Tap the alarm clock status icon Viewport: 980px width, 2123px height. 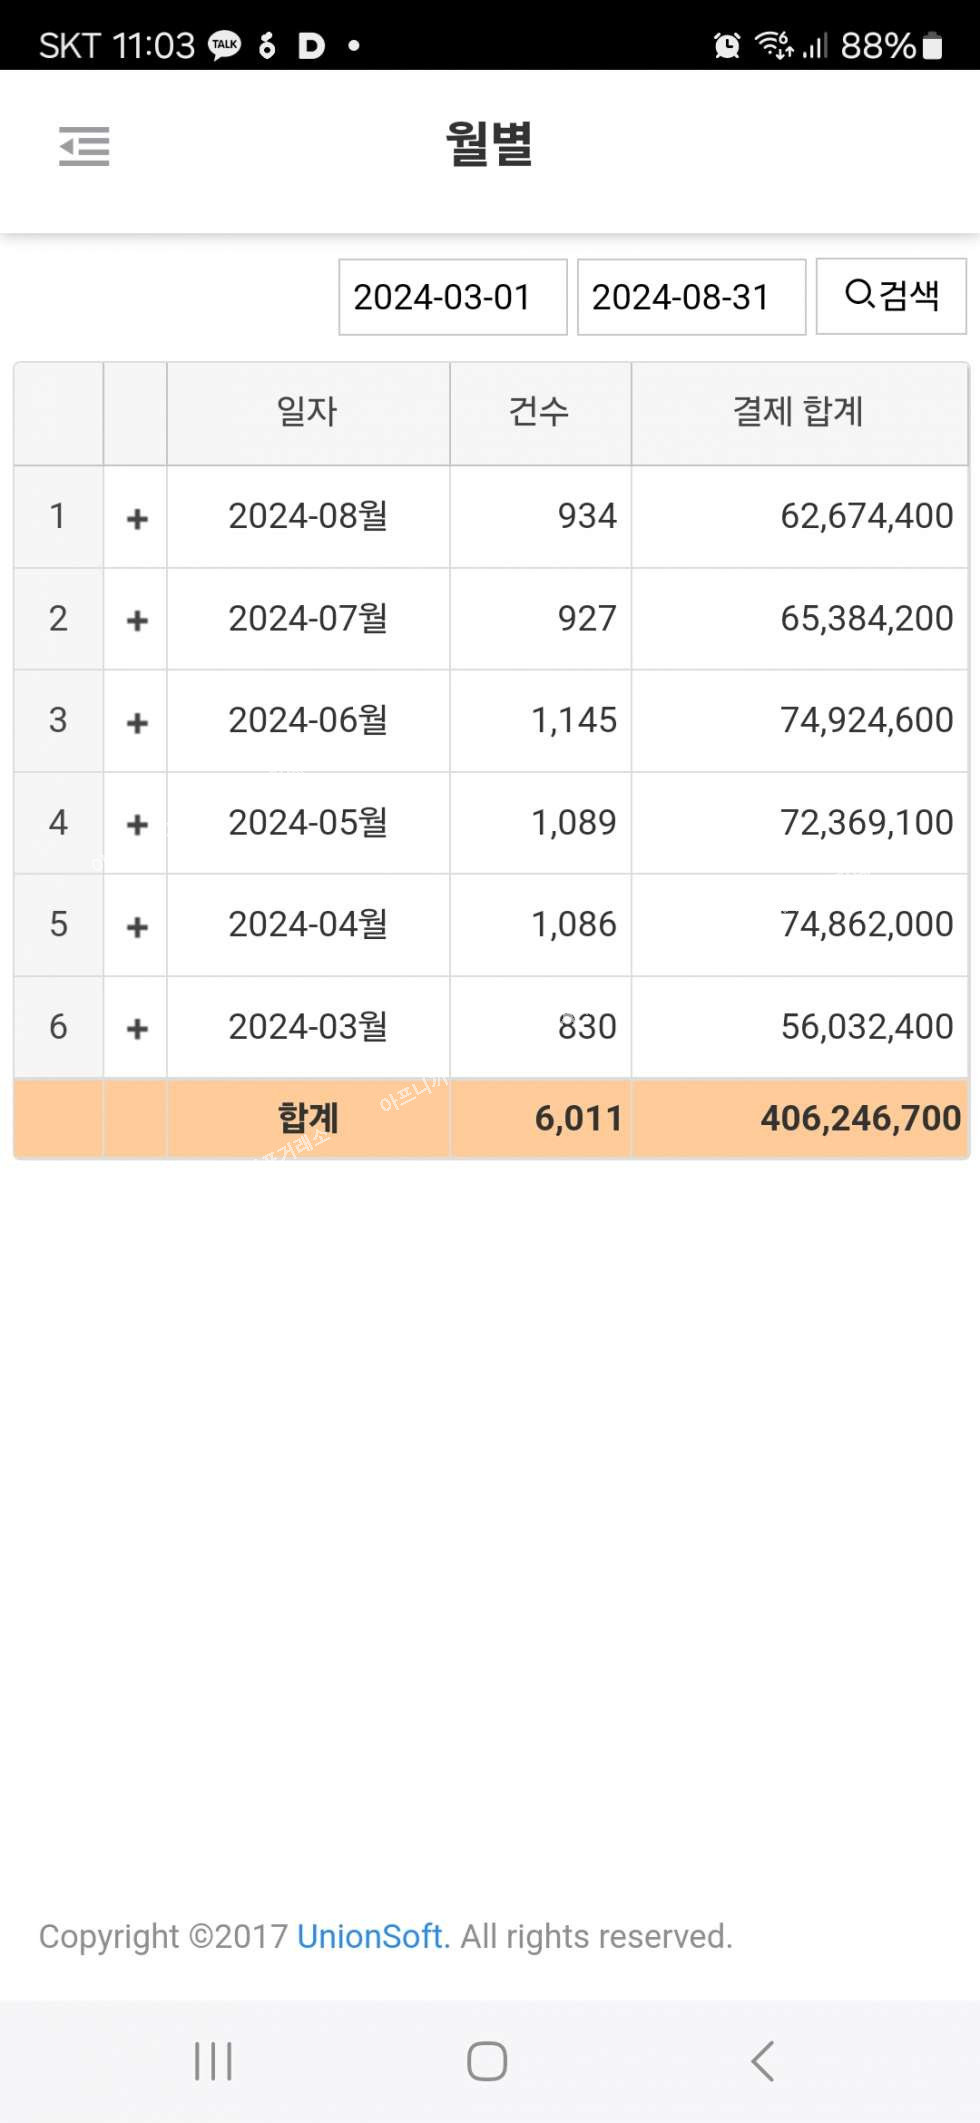727,45
